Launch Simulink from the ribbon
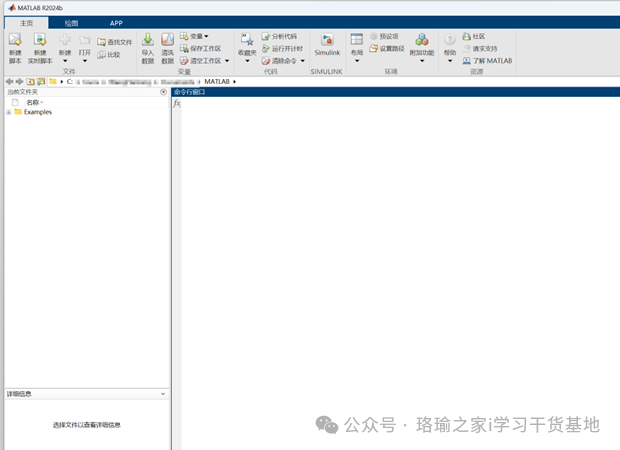The height and width of the screenshot is (450, 620). (x=327, y=44)
